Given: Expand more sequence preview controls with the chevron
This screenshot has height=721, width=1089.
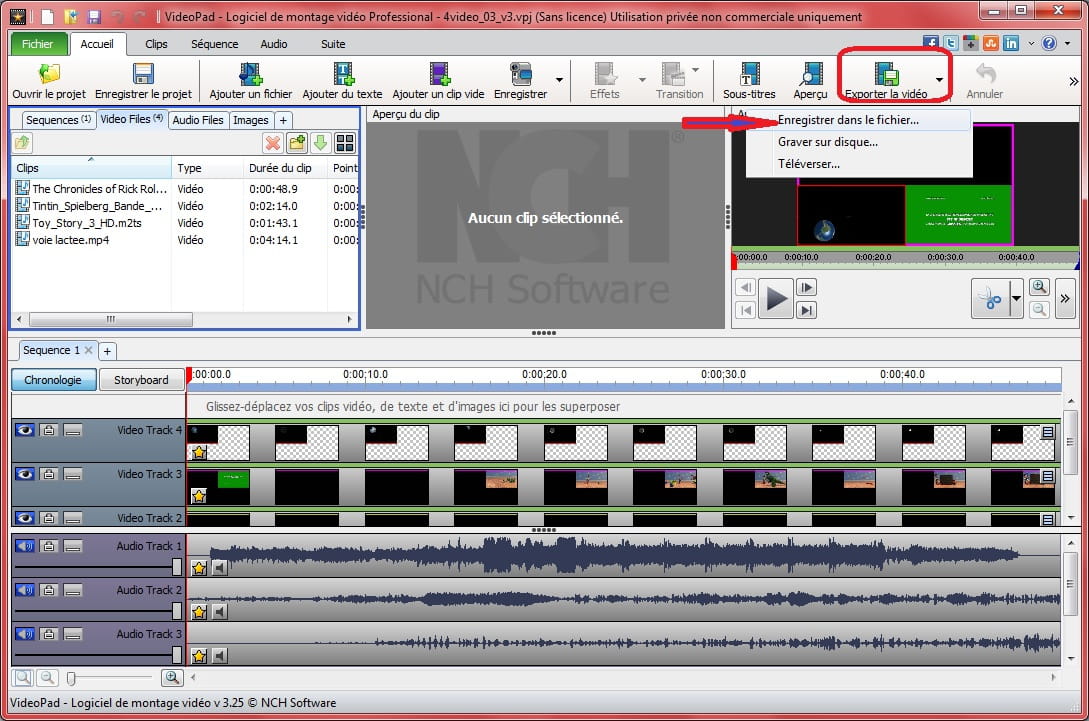Looking at the screenshot, I should point(1065,299).
